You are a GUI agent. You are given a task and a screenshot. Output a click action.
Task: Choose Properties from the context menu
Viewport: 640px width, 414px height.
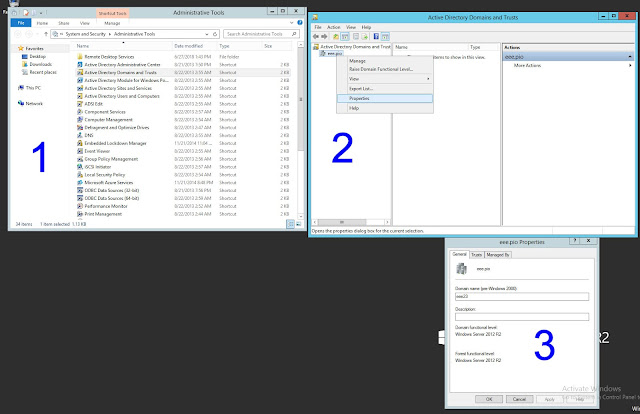[384, 98]
